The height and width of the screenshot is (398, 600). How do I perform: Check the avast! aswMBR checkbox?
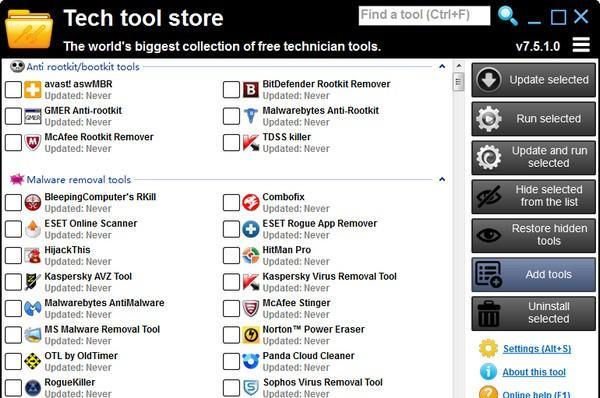(13, 90)
